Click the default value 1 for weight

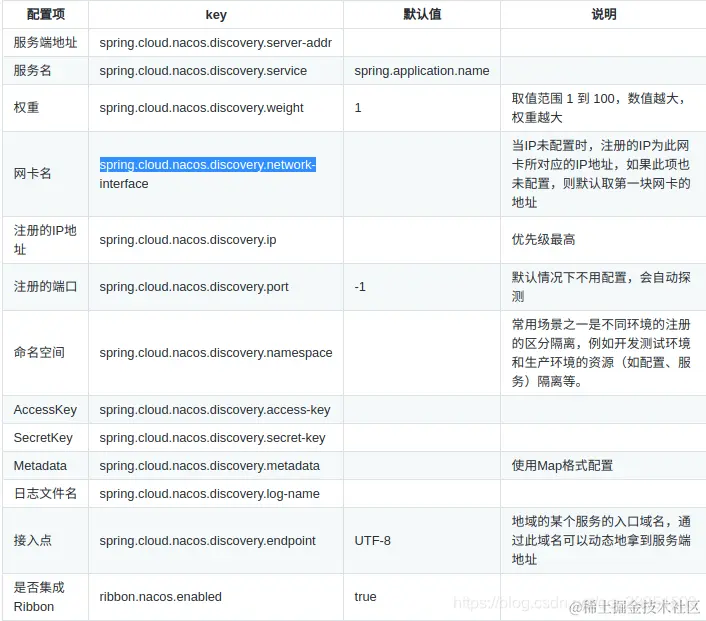[x=358, y=108]
